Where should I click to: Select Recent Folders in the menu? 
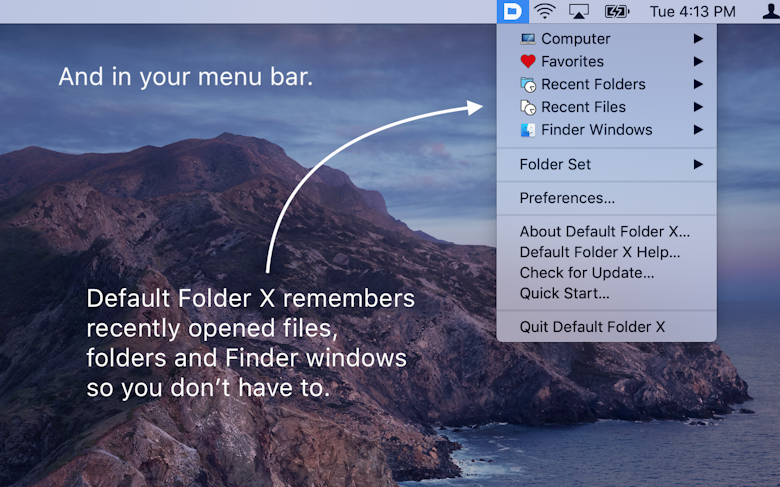607,84
